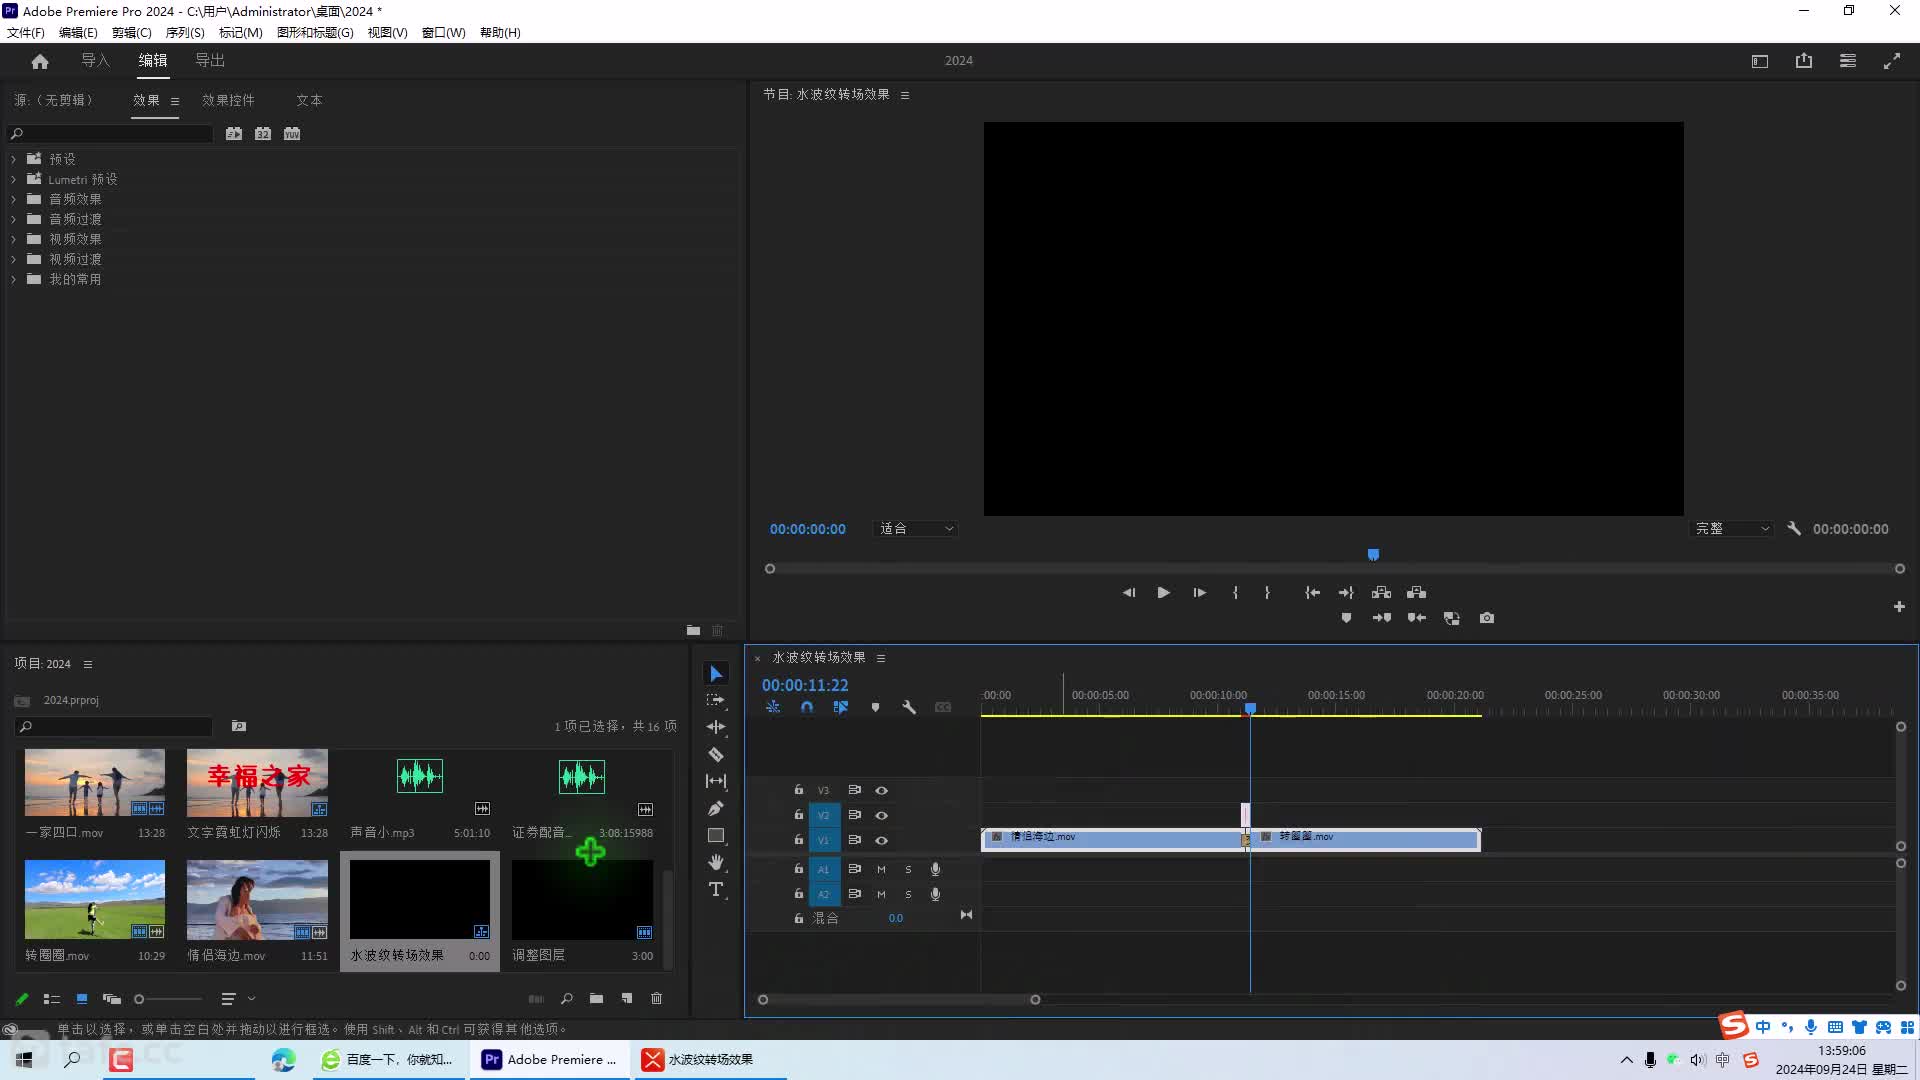Select the Pen tool
Screen dimensions: 1920x1080
click(x=716, y=808)
